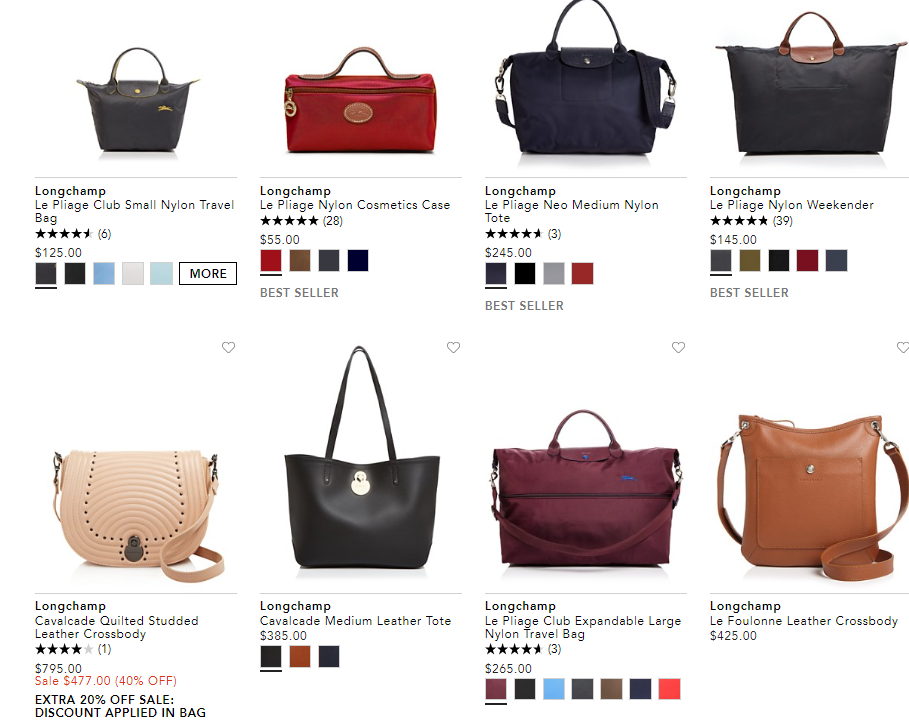Pick black swatch for Neo Medium Nylon Tote

[x=525, y=274]
